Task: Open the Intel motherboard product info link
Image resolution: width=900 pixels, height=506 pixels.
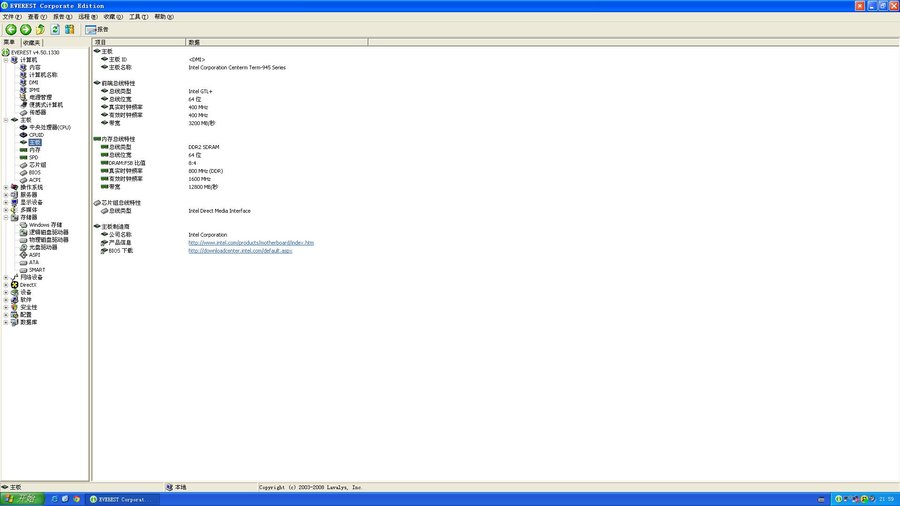Action: 251,243
